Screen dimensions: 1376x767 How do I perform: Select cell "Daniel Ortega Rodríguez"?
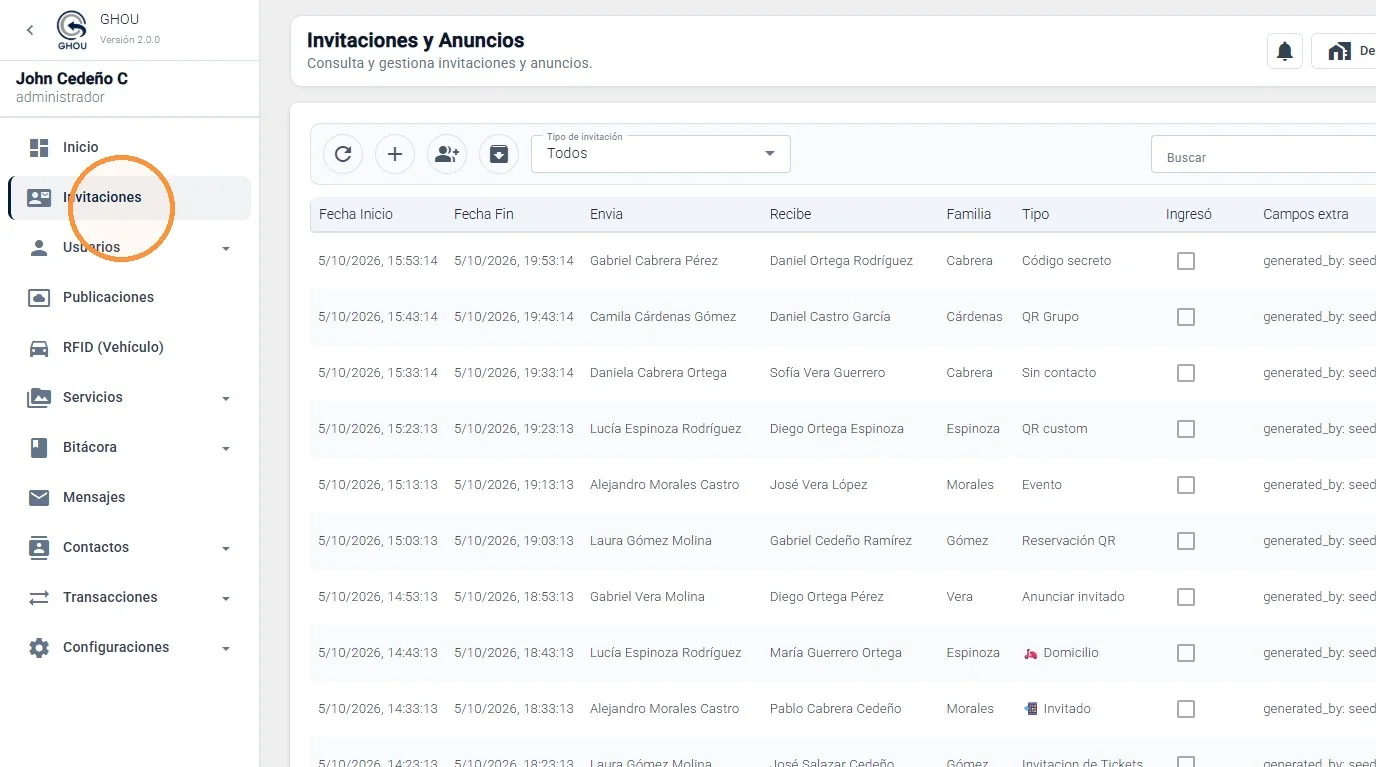point(841,261)
